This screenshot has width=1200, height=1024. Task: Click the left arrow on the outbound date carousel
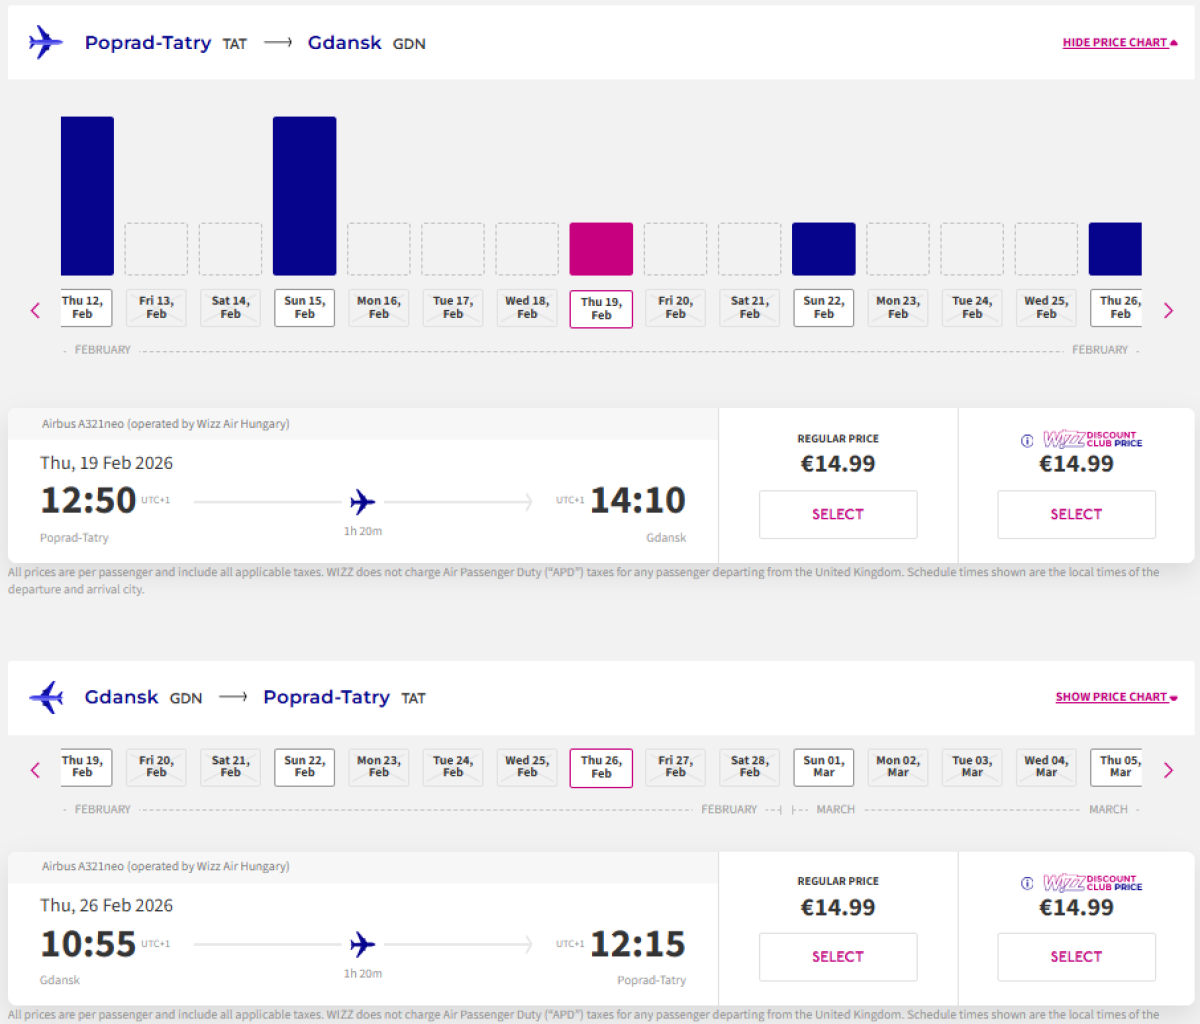click(35, 310)
